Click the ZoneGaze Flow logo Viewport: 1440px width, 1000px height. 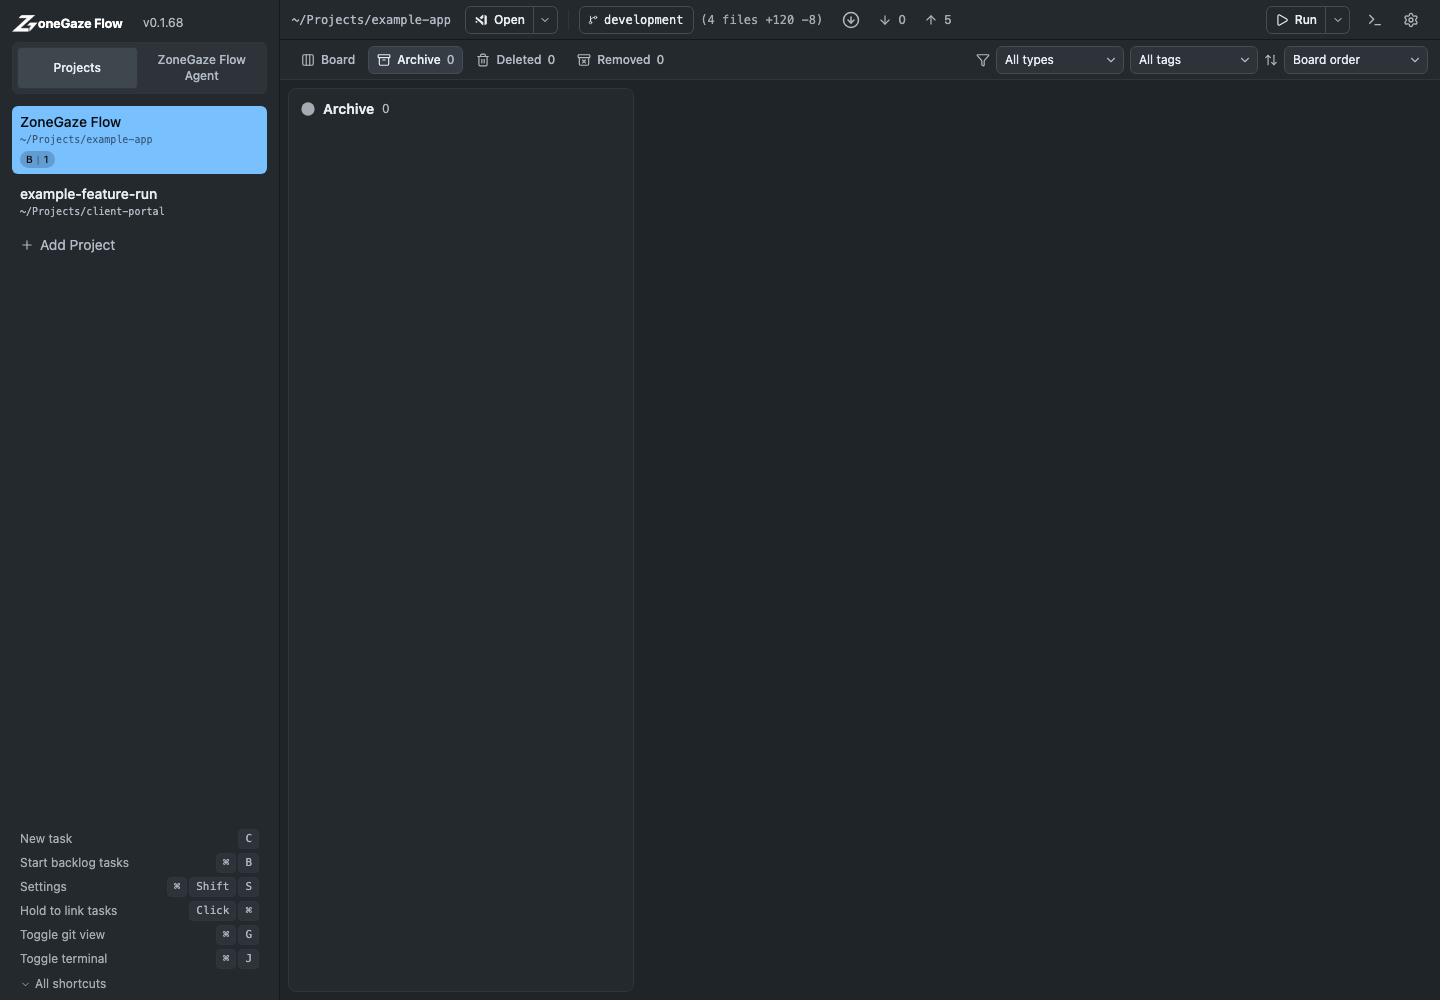click(68, 23)
